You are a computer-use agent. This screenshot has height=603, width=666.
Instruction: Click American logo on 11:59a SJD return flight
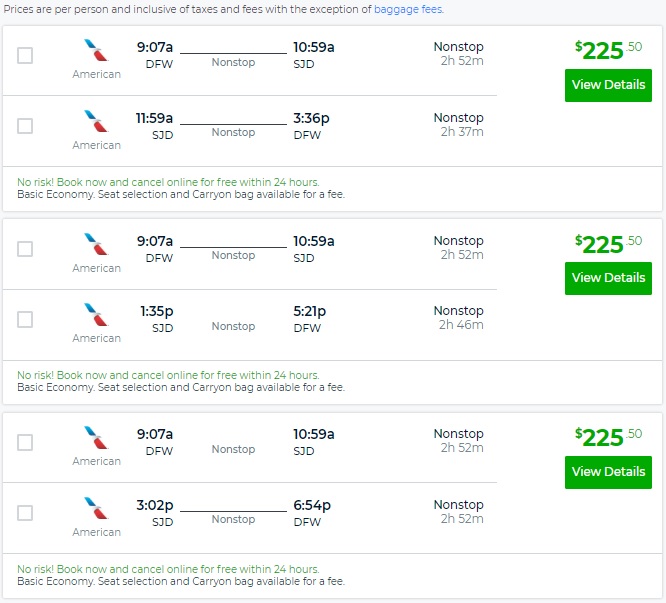click(97, 122)
